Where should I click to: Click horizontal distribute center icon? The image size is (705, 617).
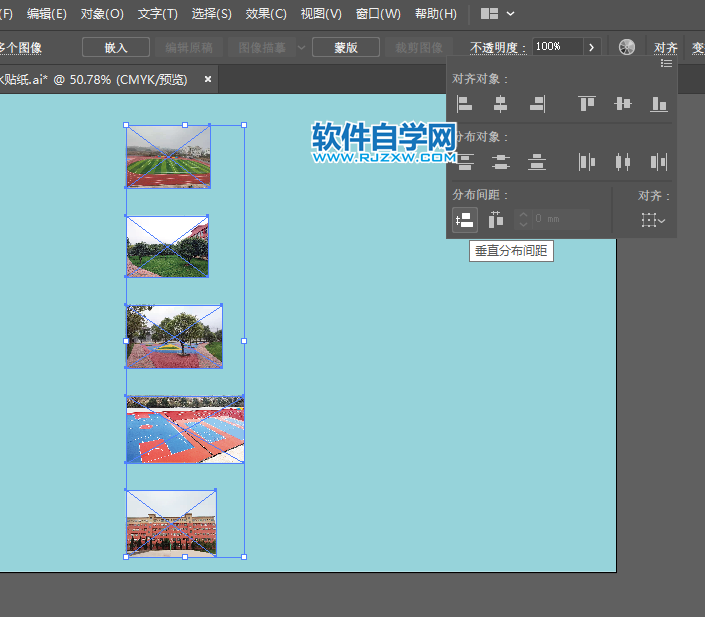pyautogui.click(x=623, y=161)
